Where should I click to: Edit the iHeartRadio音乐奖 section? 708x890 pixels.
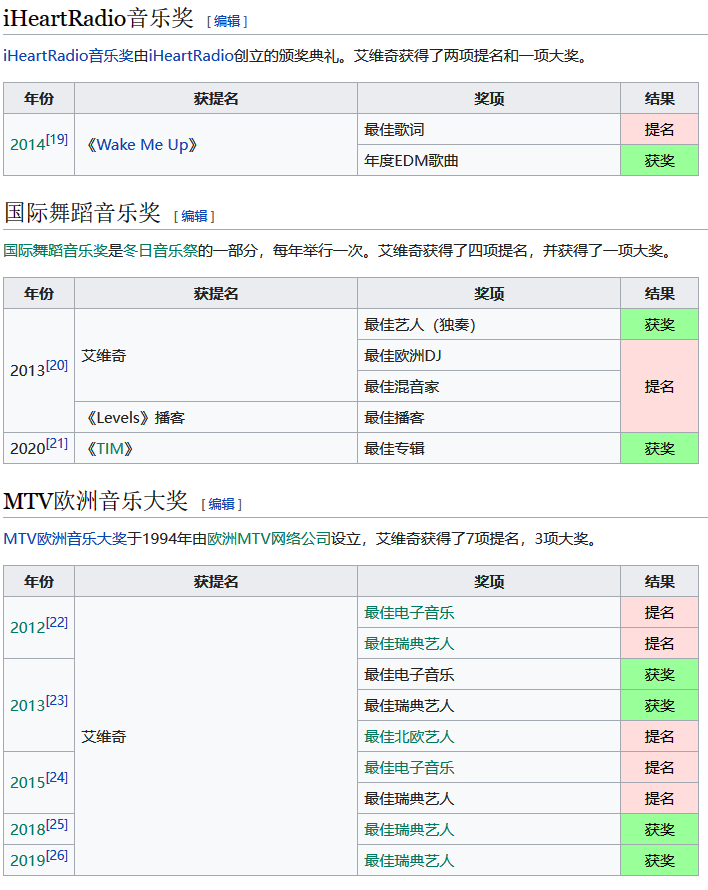tap(227, 22)
